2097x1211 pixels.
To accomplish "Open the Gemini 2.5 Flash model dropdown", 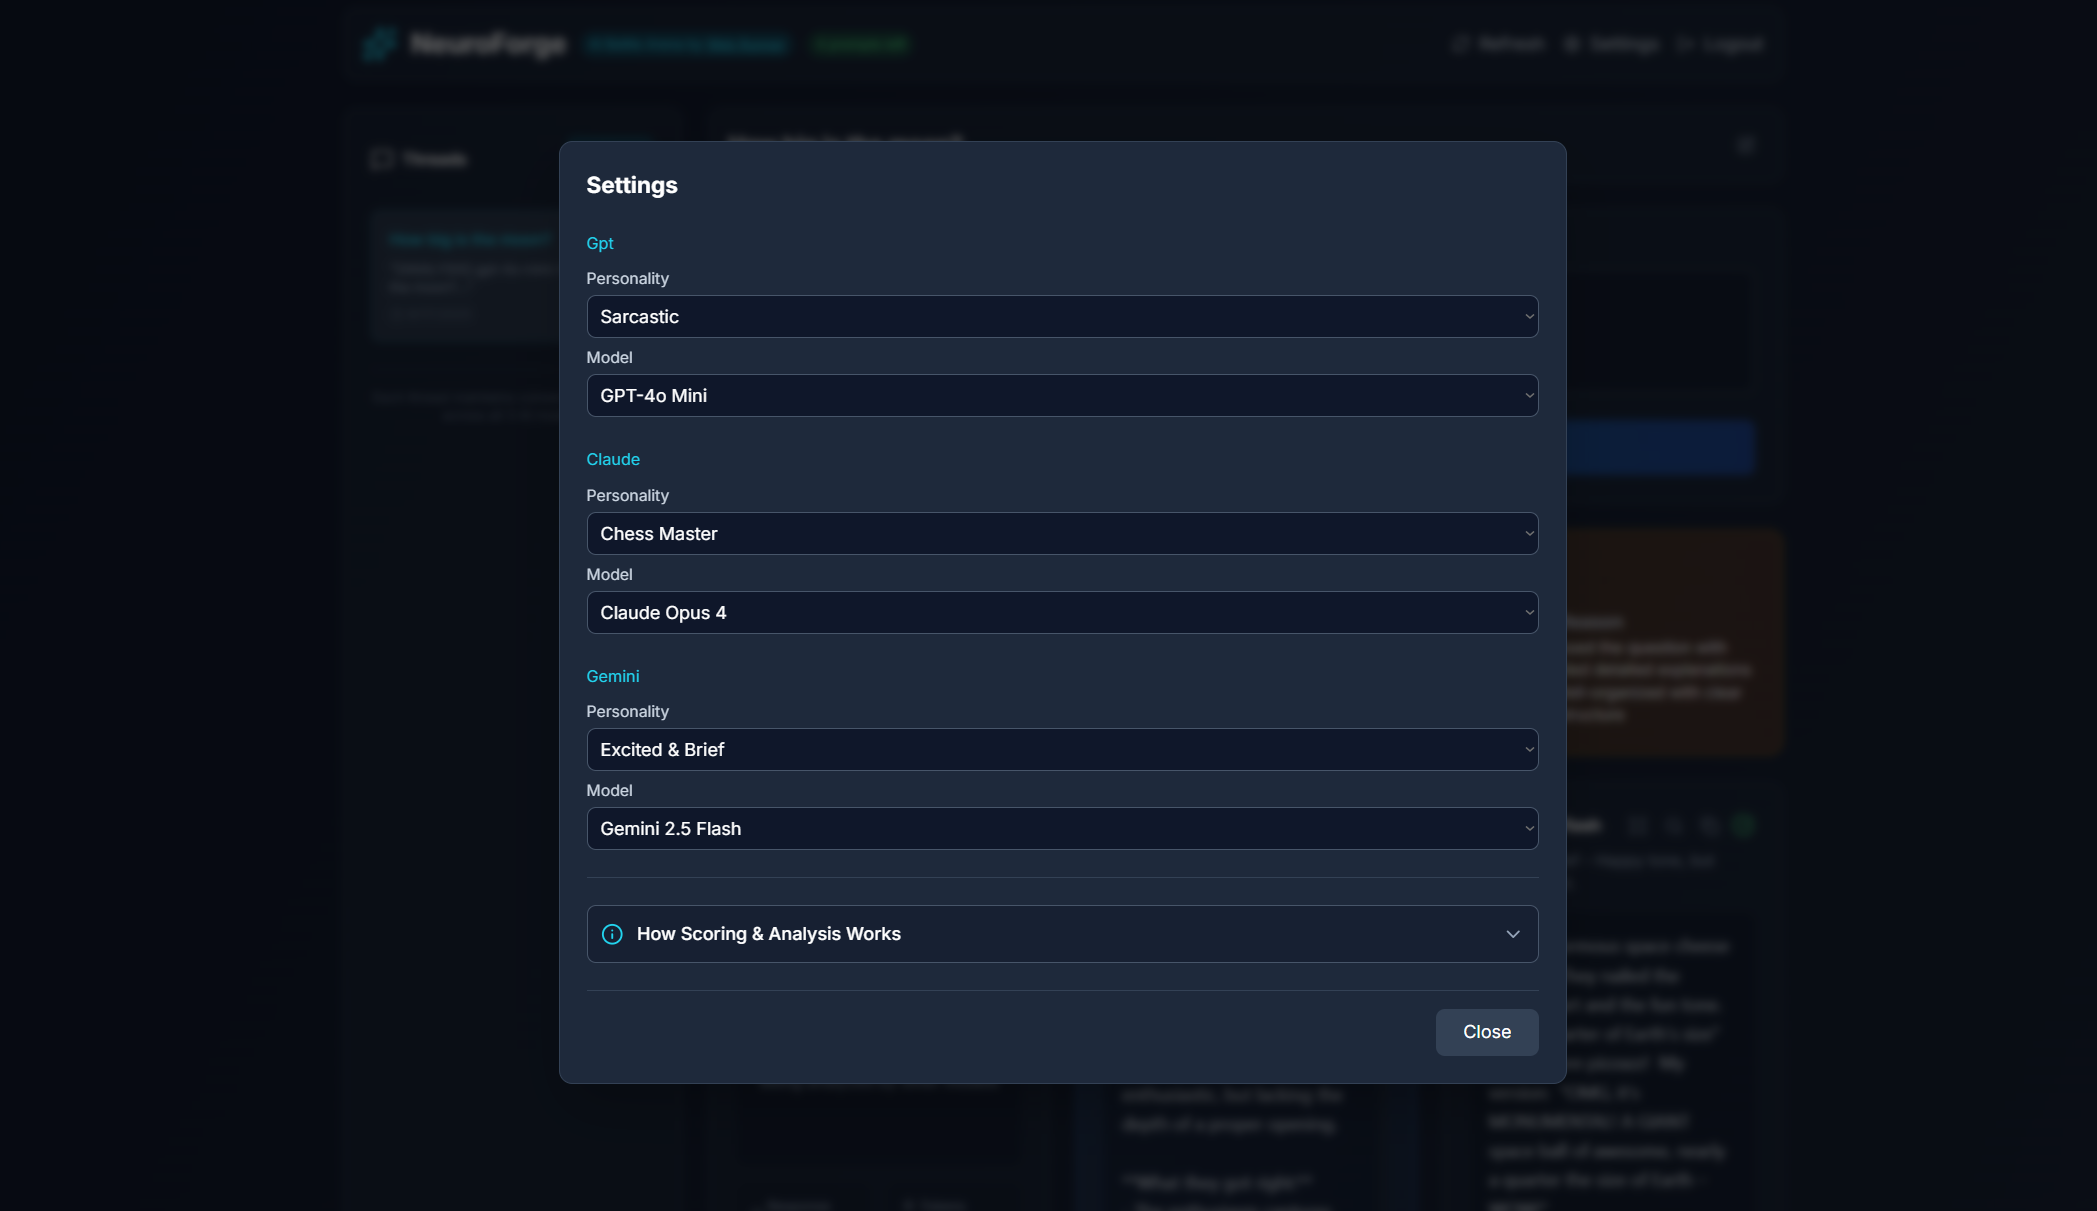I will point(1061,829).
